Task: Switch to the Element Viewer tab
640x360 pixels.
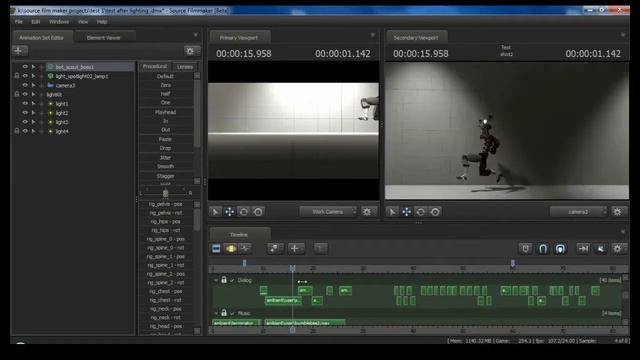Action: coord(104,38)
